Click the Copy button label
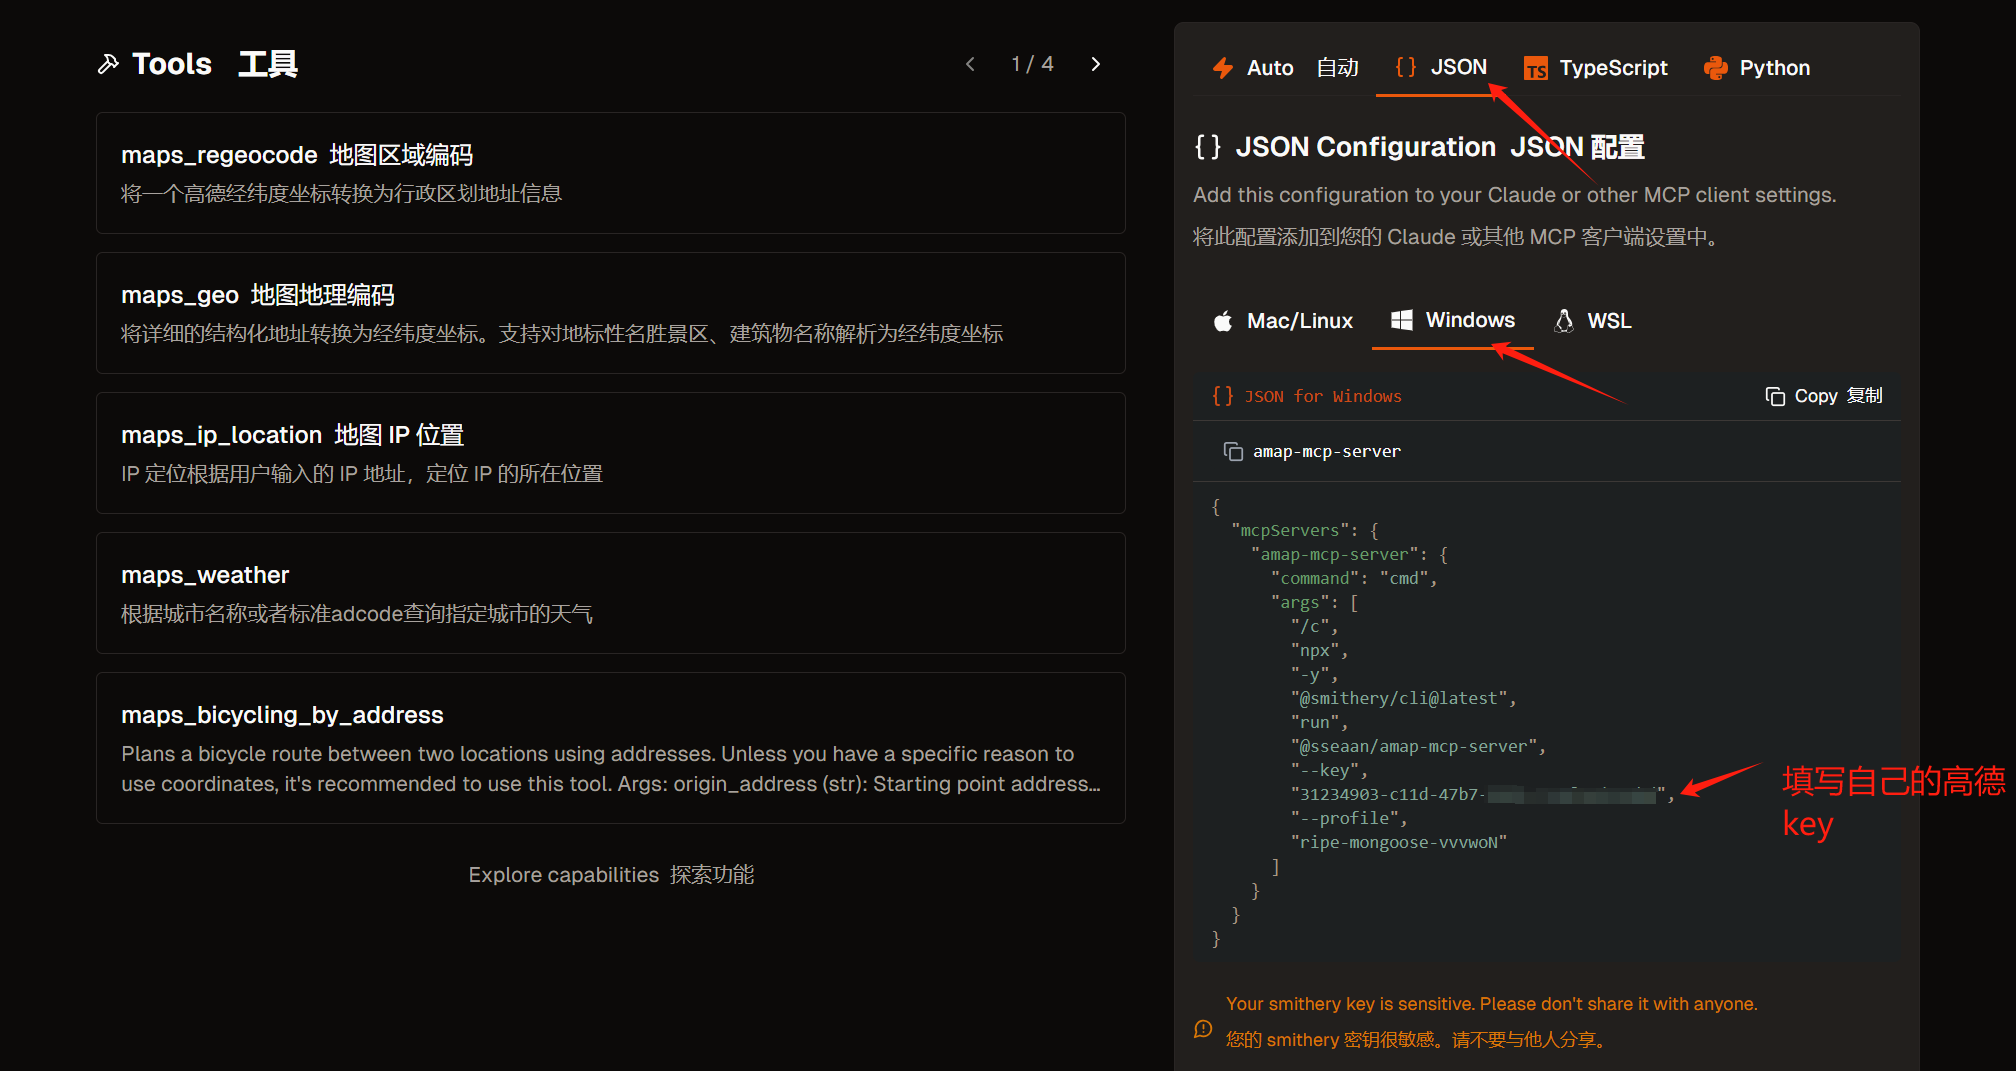Image resolution: width=2016 pixels, height=1071 pixels. click(1838, 396)
